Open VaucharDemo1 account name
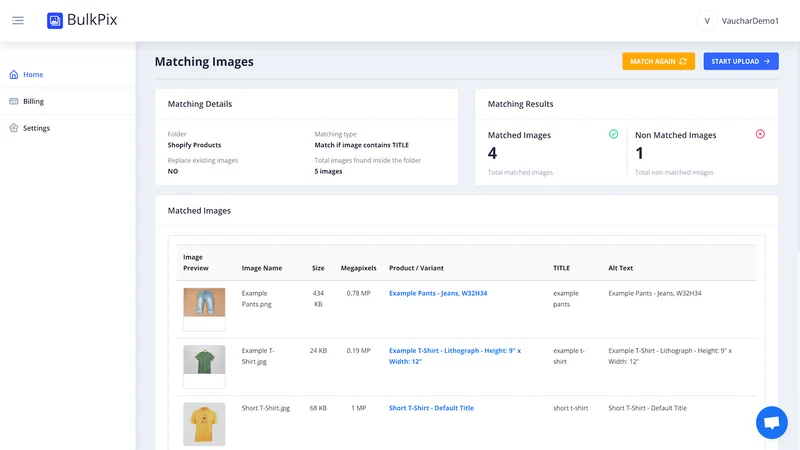Screen dimensions: 800x450 click(x=750, y=21)
